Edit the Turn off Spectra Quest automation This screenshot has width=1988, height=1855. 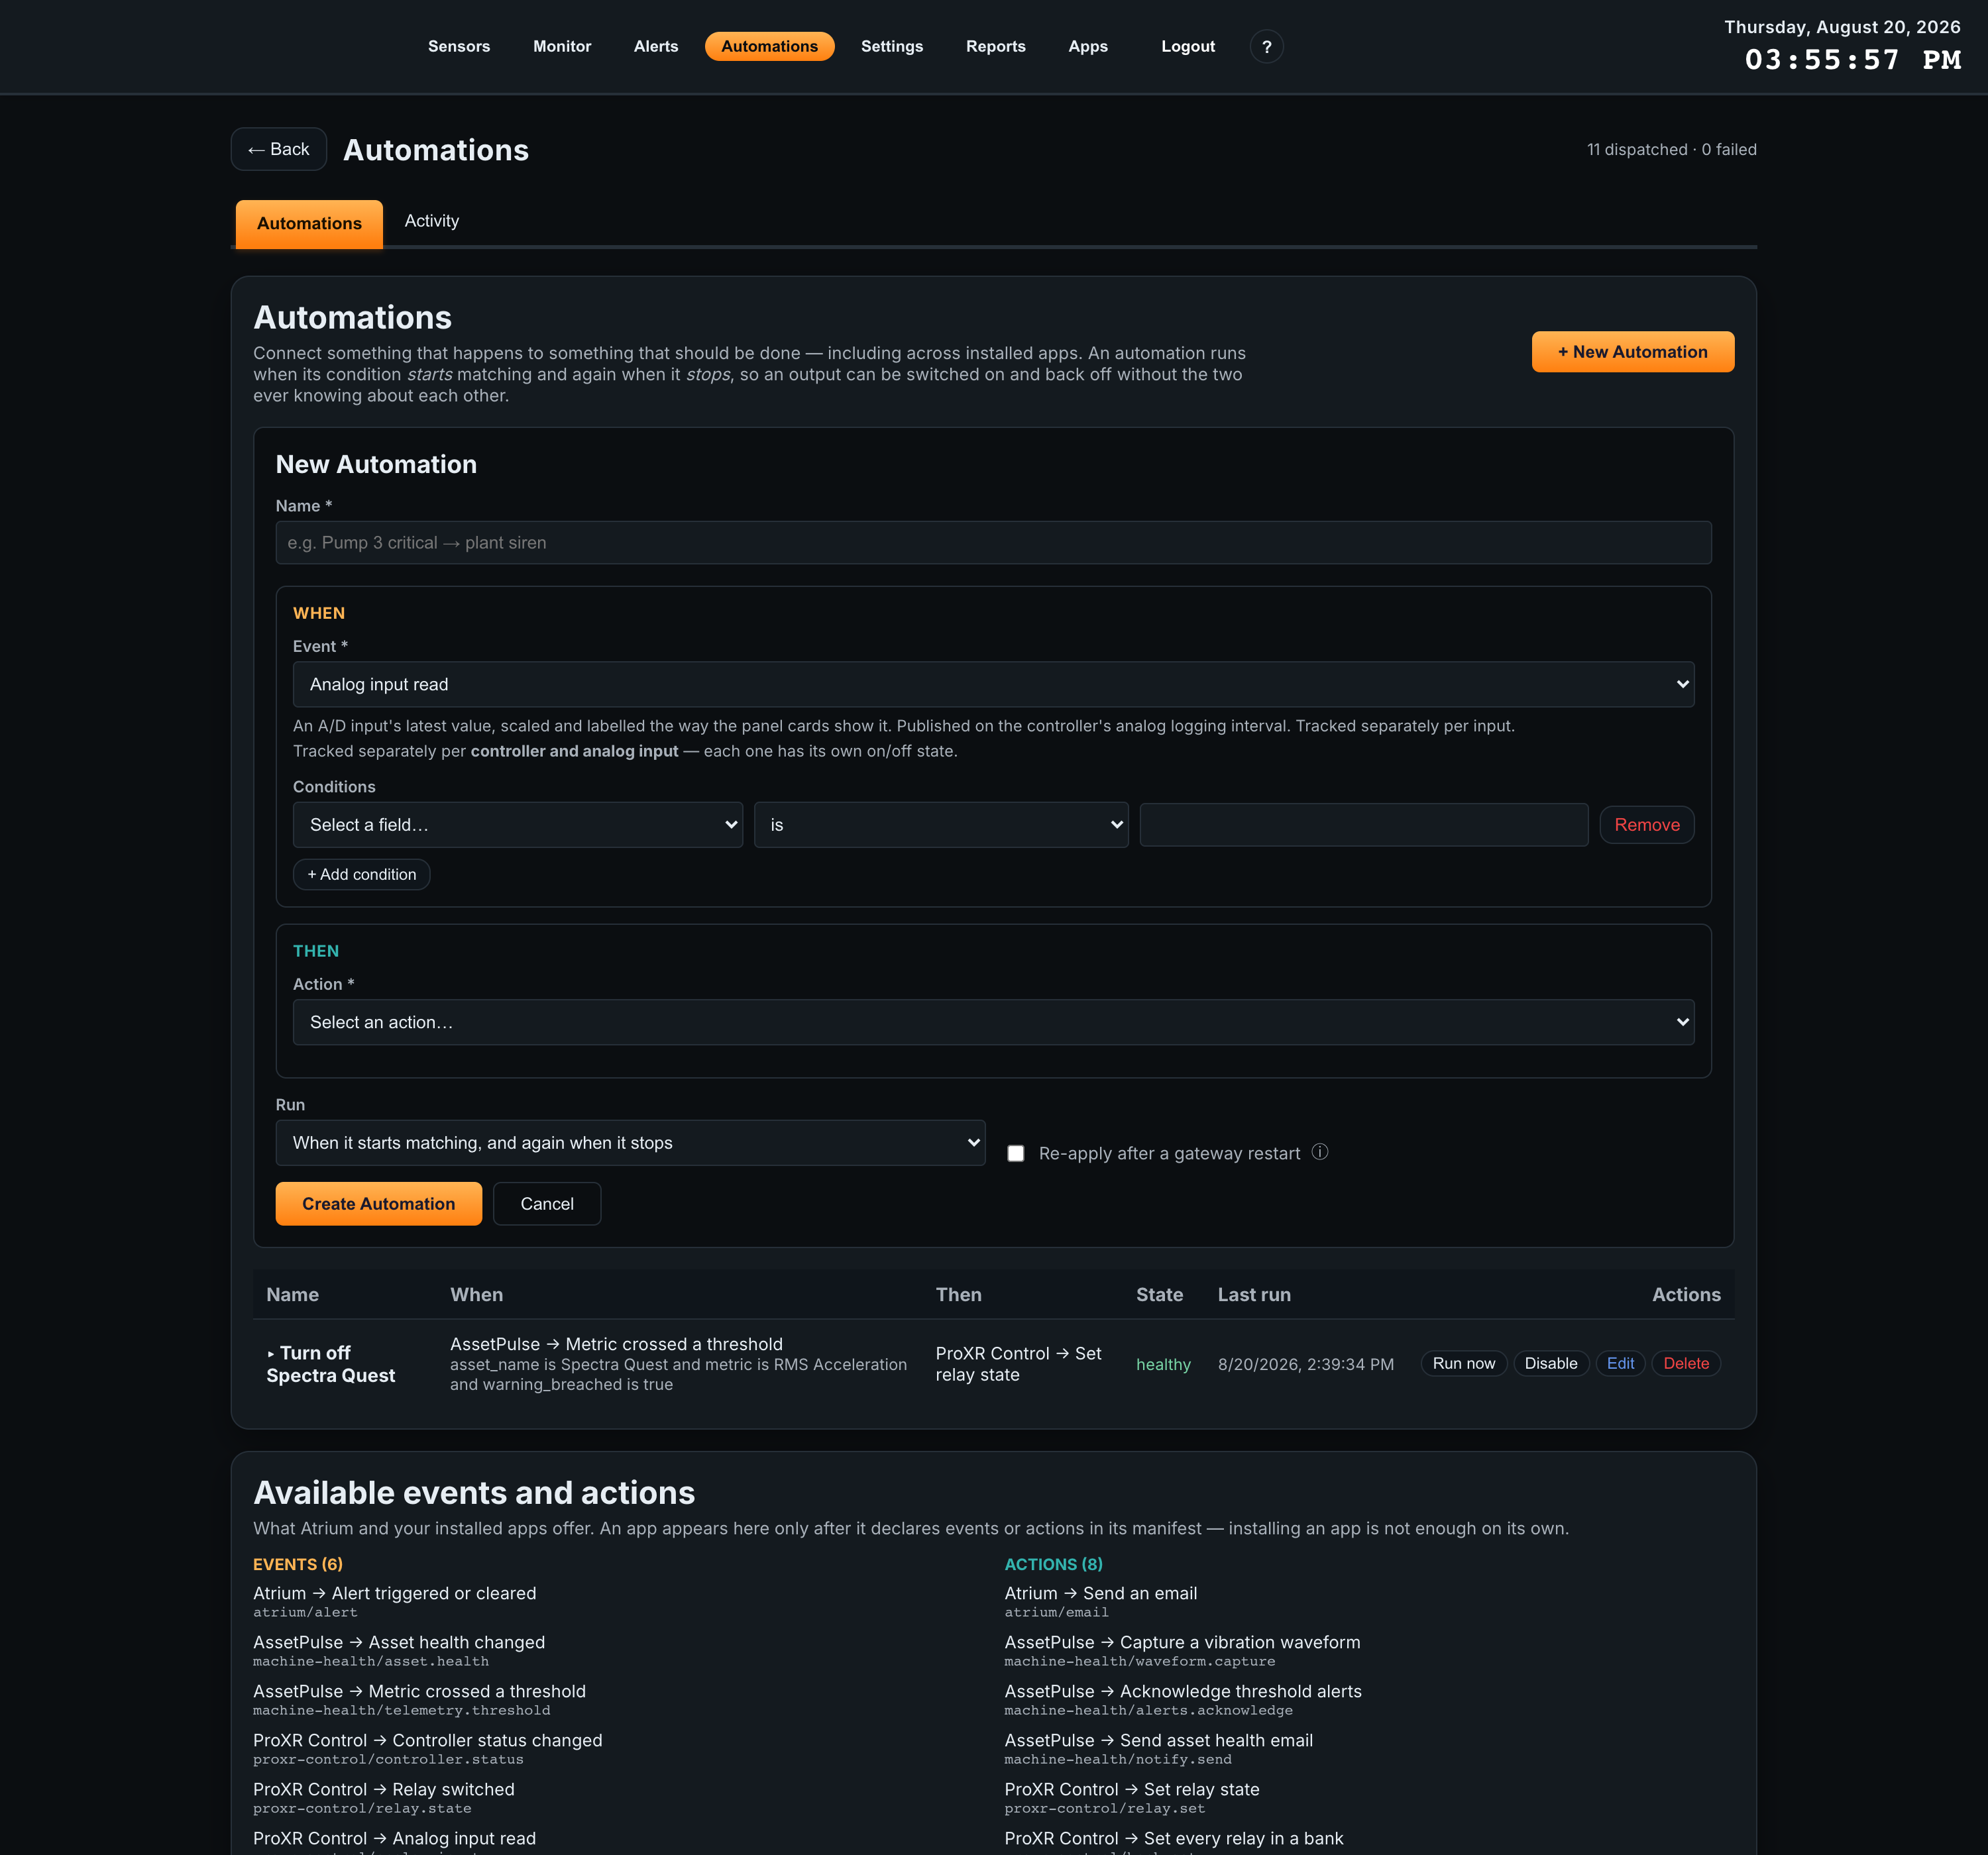[x=1620, y=1363]
